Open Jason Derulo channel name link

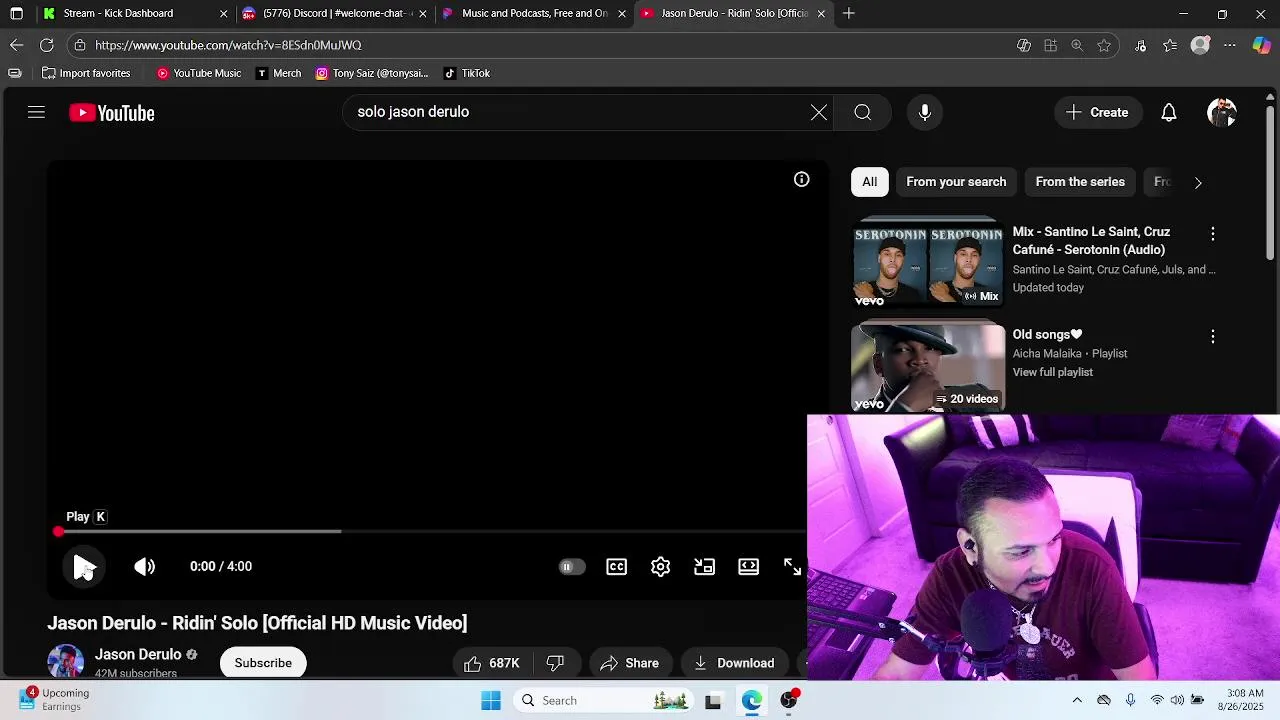[x=138, y=655]
